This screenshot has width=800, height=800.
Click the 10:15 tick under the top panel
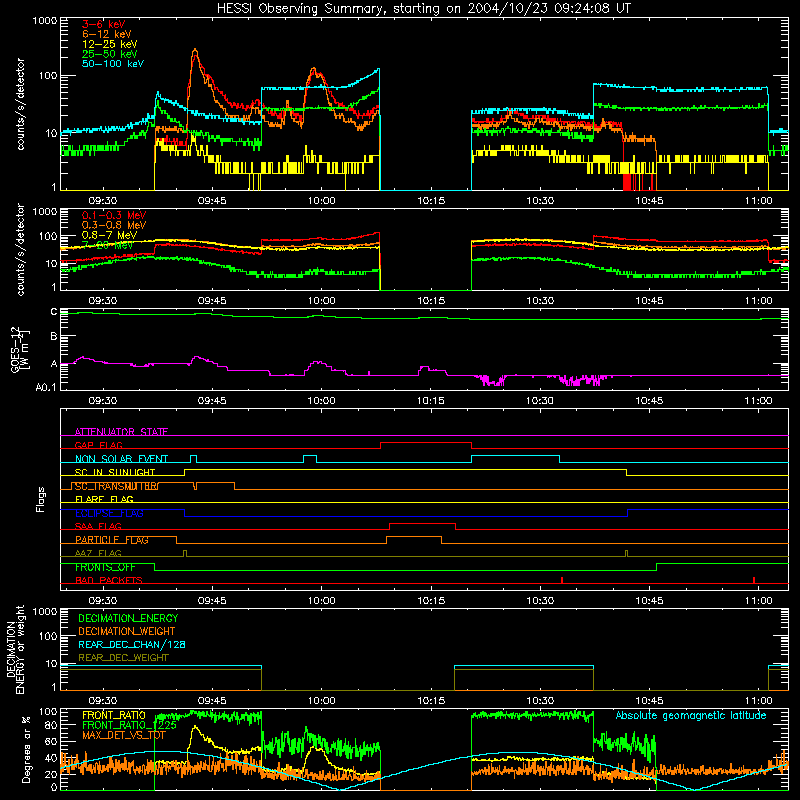point(431,201)
